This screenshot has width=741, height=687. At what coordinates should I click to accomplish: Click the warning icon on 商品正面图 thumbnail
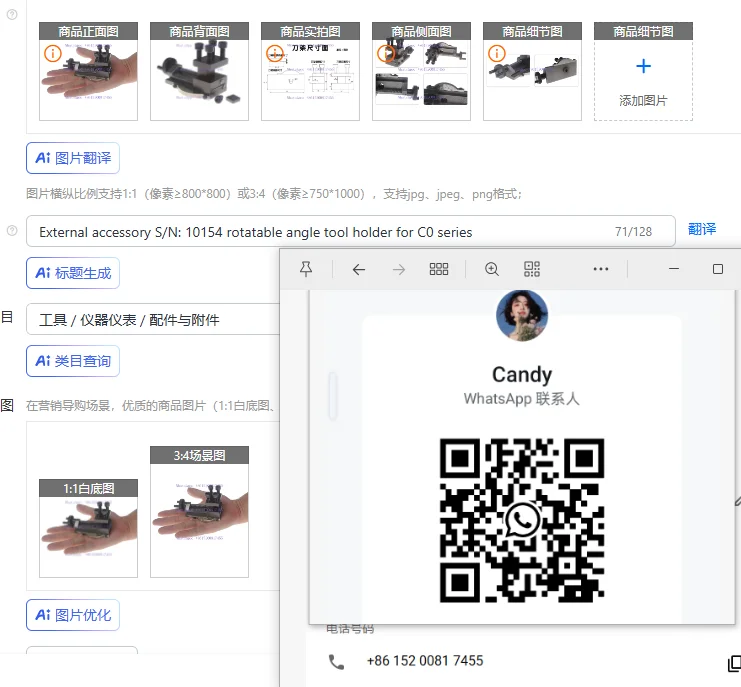point(52,53)
